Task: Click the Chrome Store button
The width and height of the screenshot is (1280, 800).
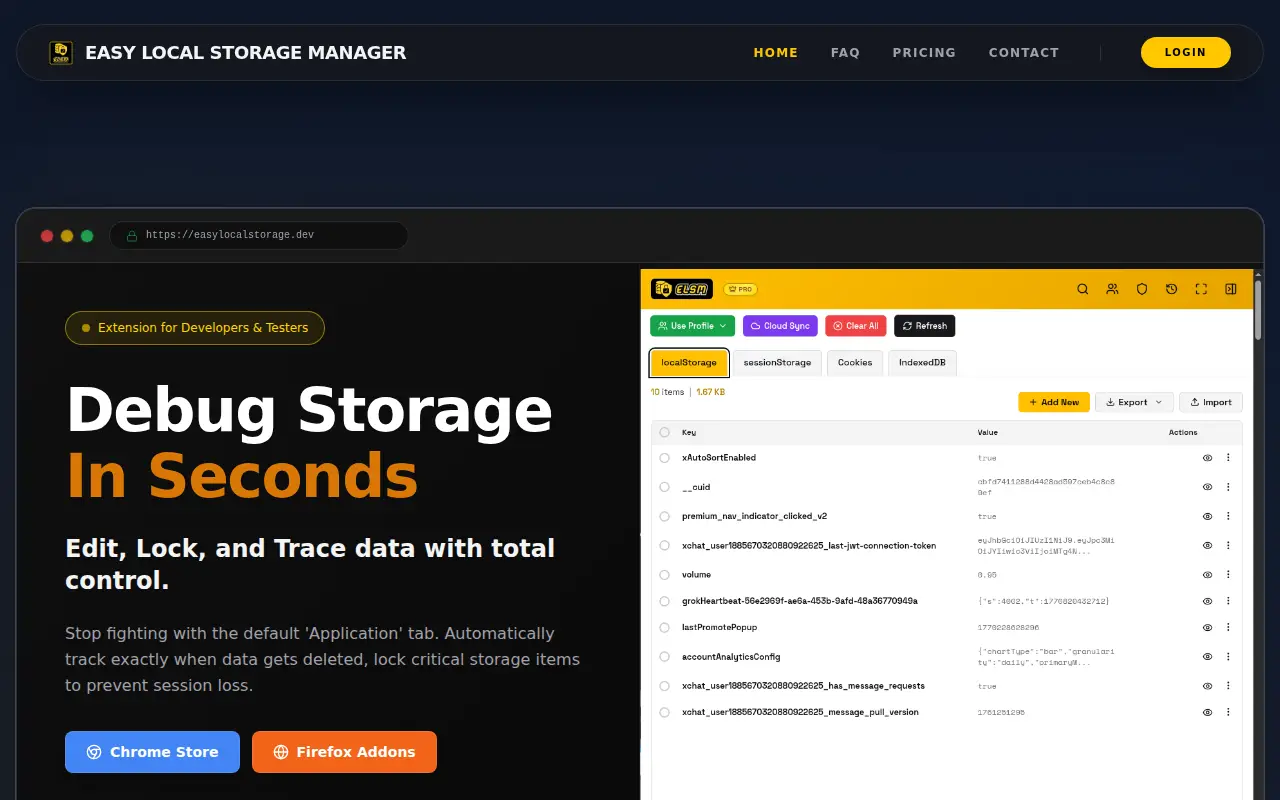Action: (x=152, y=752)
